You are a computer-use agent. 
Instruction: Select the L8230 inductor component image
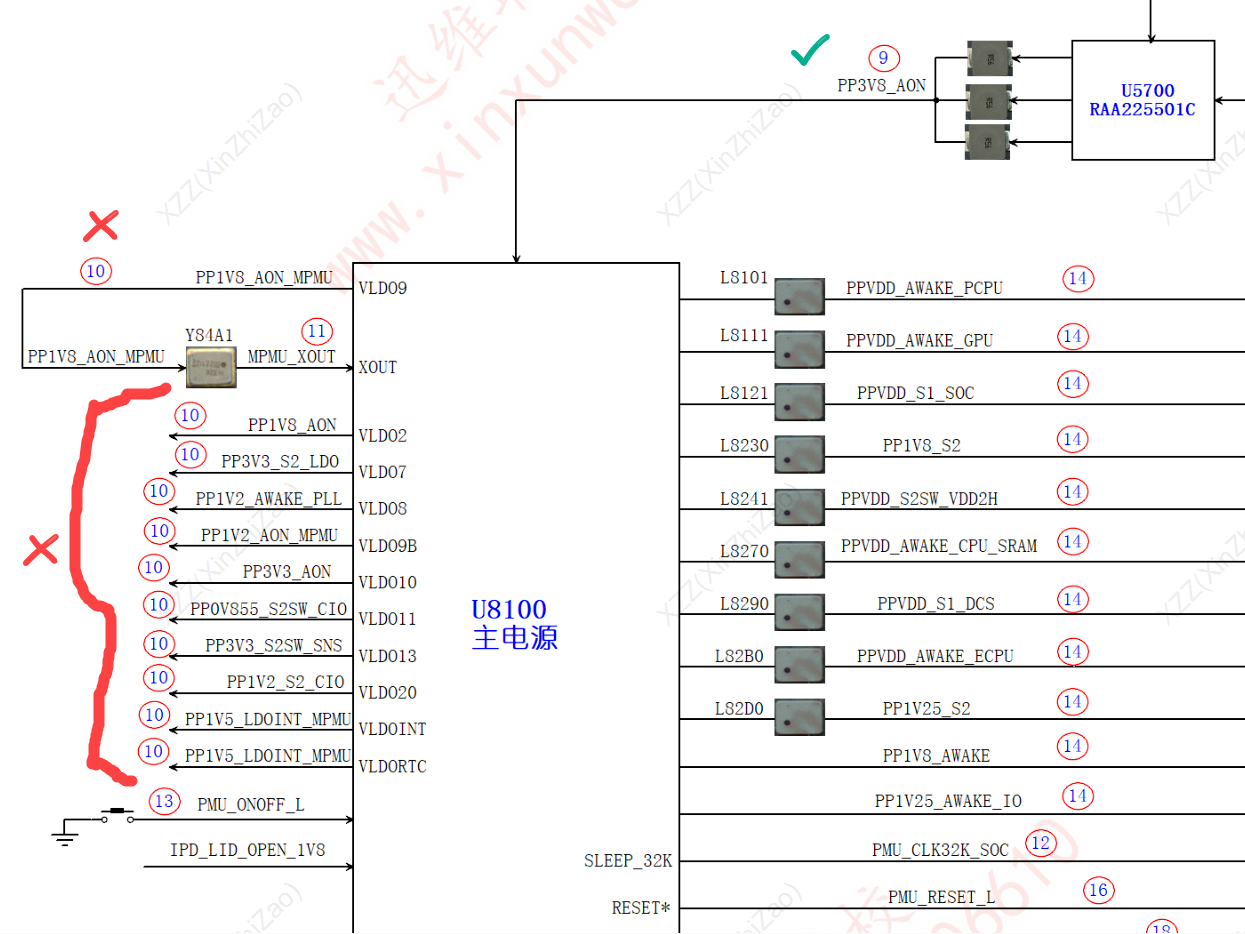pos(799,455)
